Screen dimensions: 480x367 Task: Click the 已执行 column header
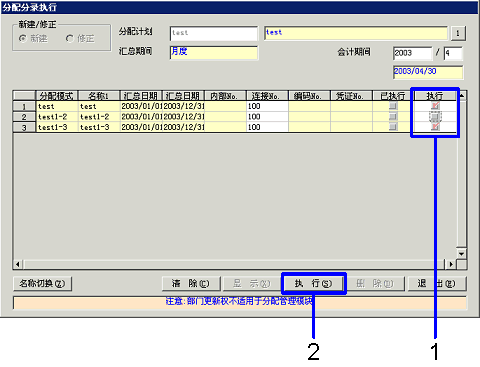(x=393, y=96)
